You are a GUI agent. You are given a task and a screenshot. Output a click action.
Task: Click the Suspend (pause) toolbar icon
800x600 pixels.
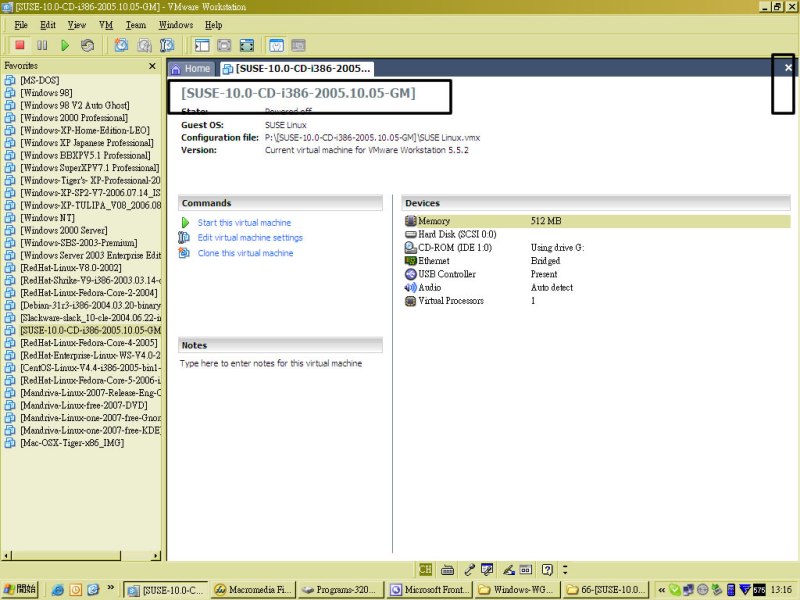(42, 45)
